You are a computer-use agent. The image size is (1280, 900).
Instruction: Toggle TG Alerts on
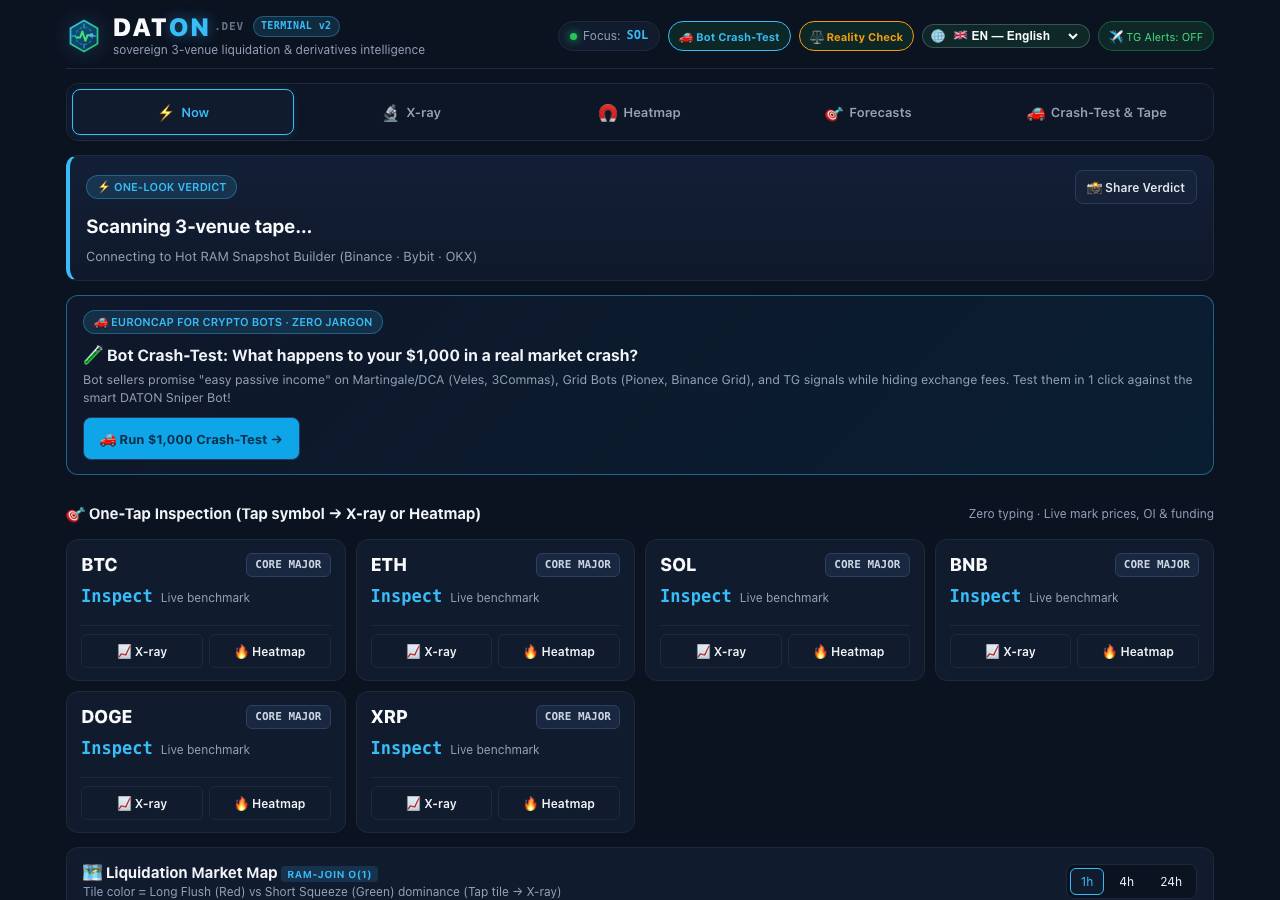(1156, 36)
